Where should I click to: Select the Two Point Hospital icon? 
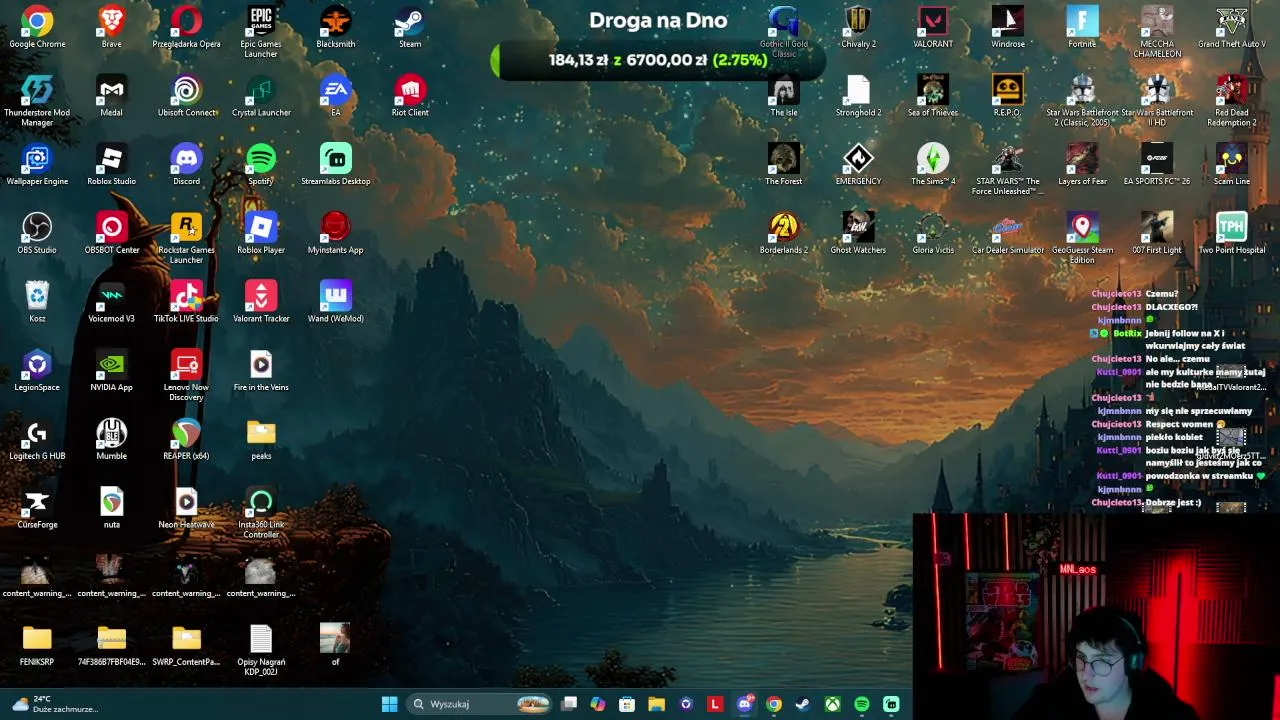(x=1232, y=233)
